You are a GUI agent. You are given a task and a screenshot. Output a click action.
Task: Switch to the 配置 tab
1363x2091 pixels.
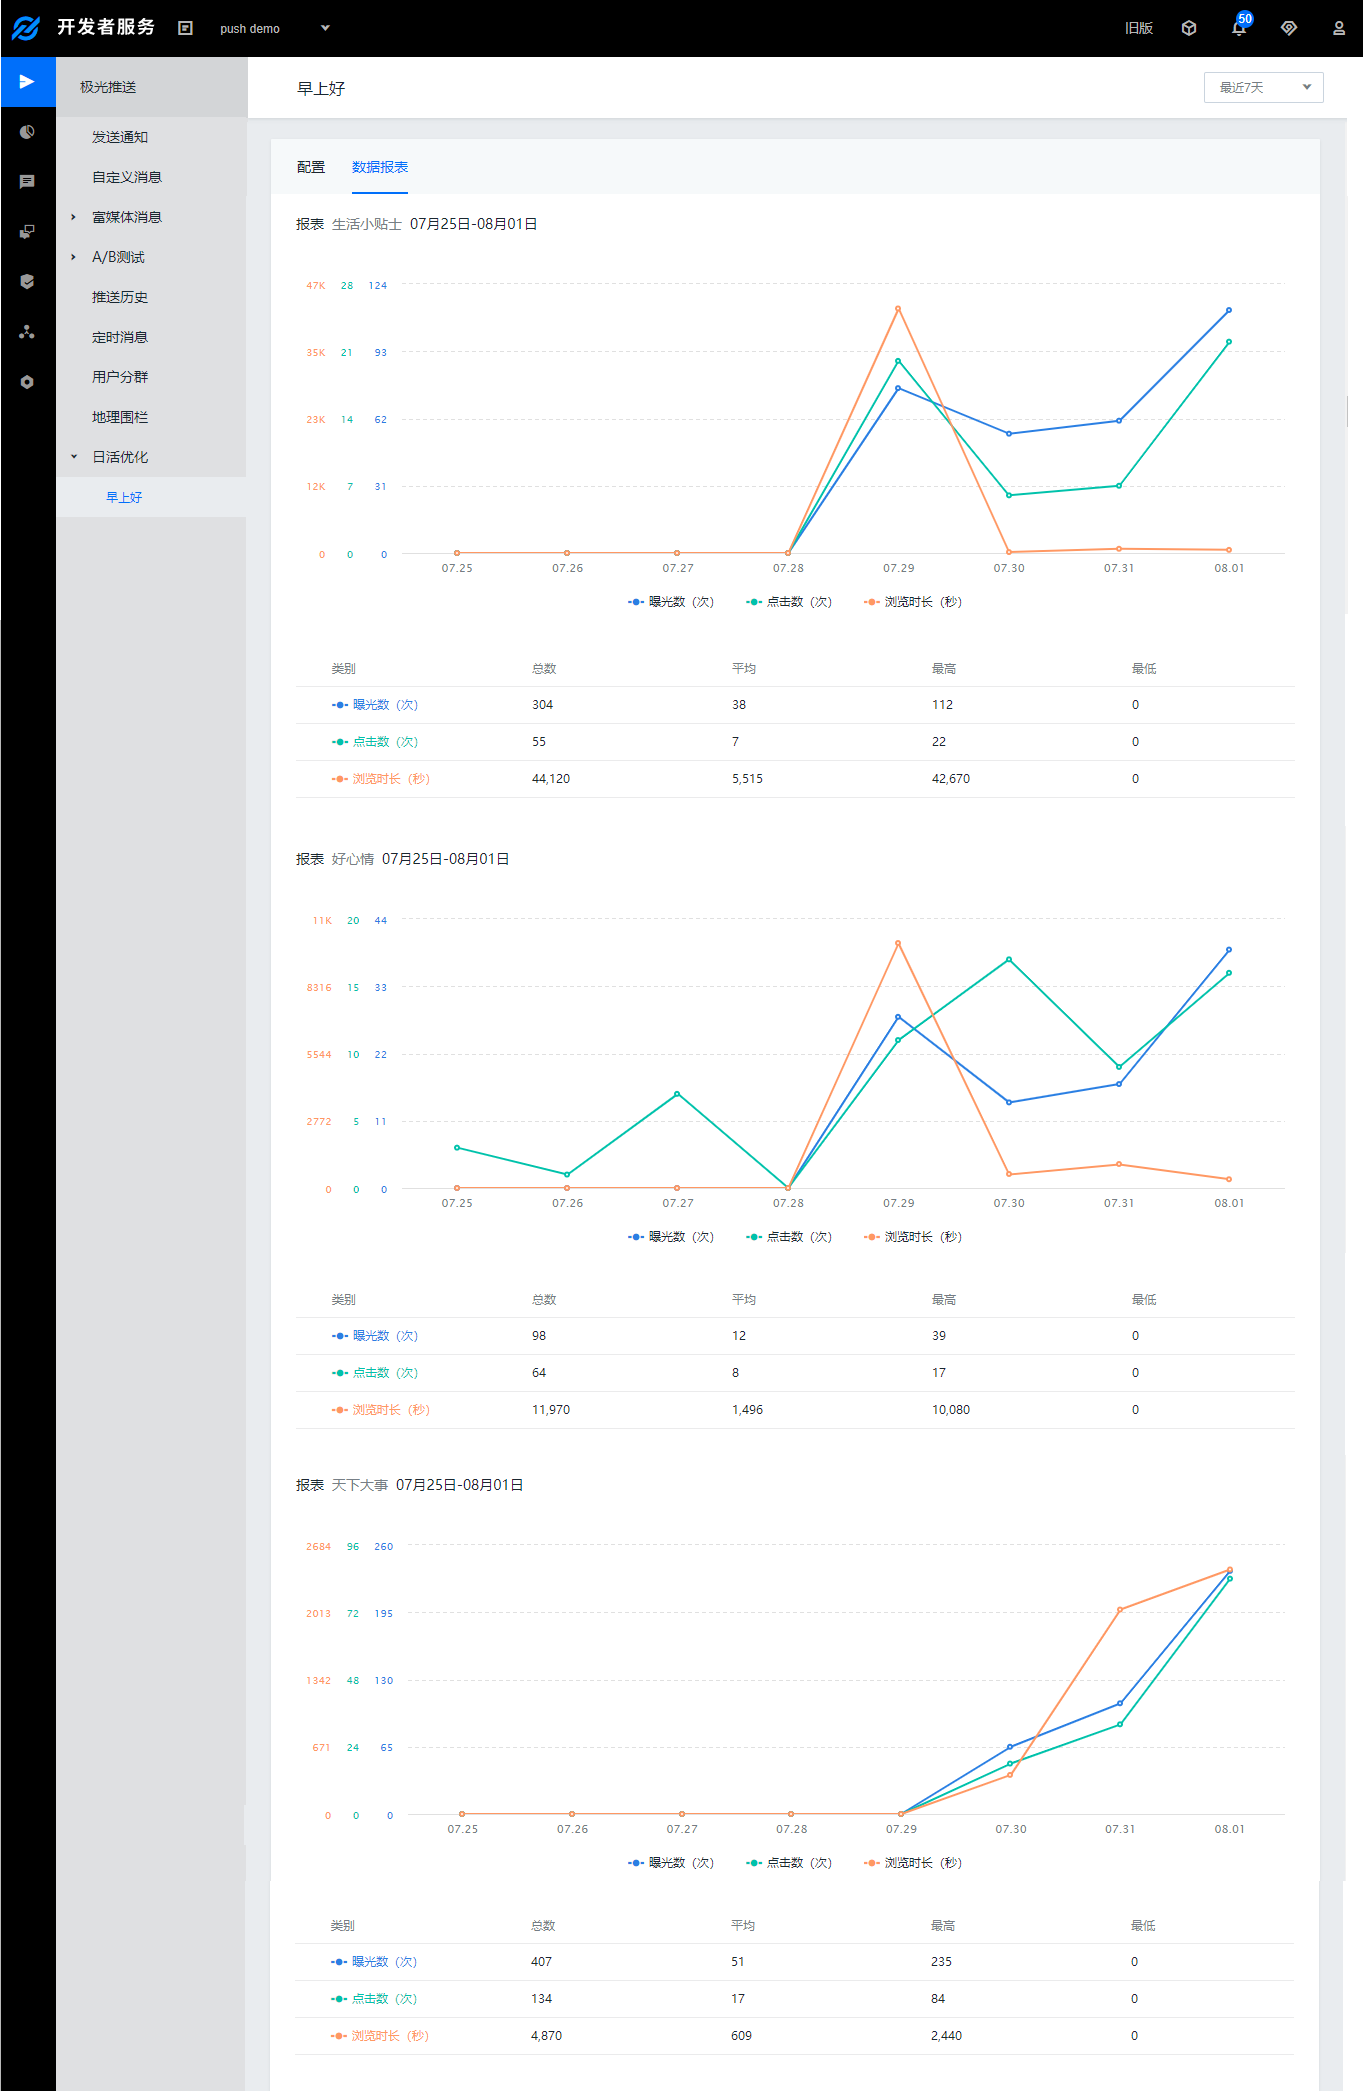pos(311,167)
